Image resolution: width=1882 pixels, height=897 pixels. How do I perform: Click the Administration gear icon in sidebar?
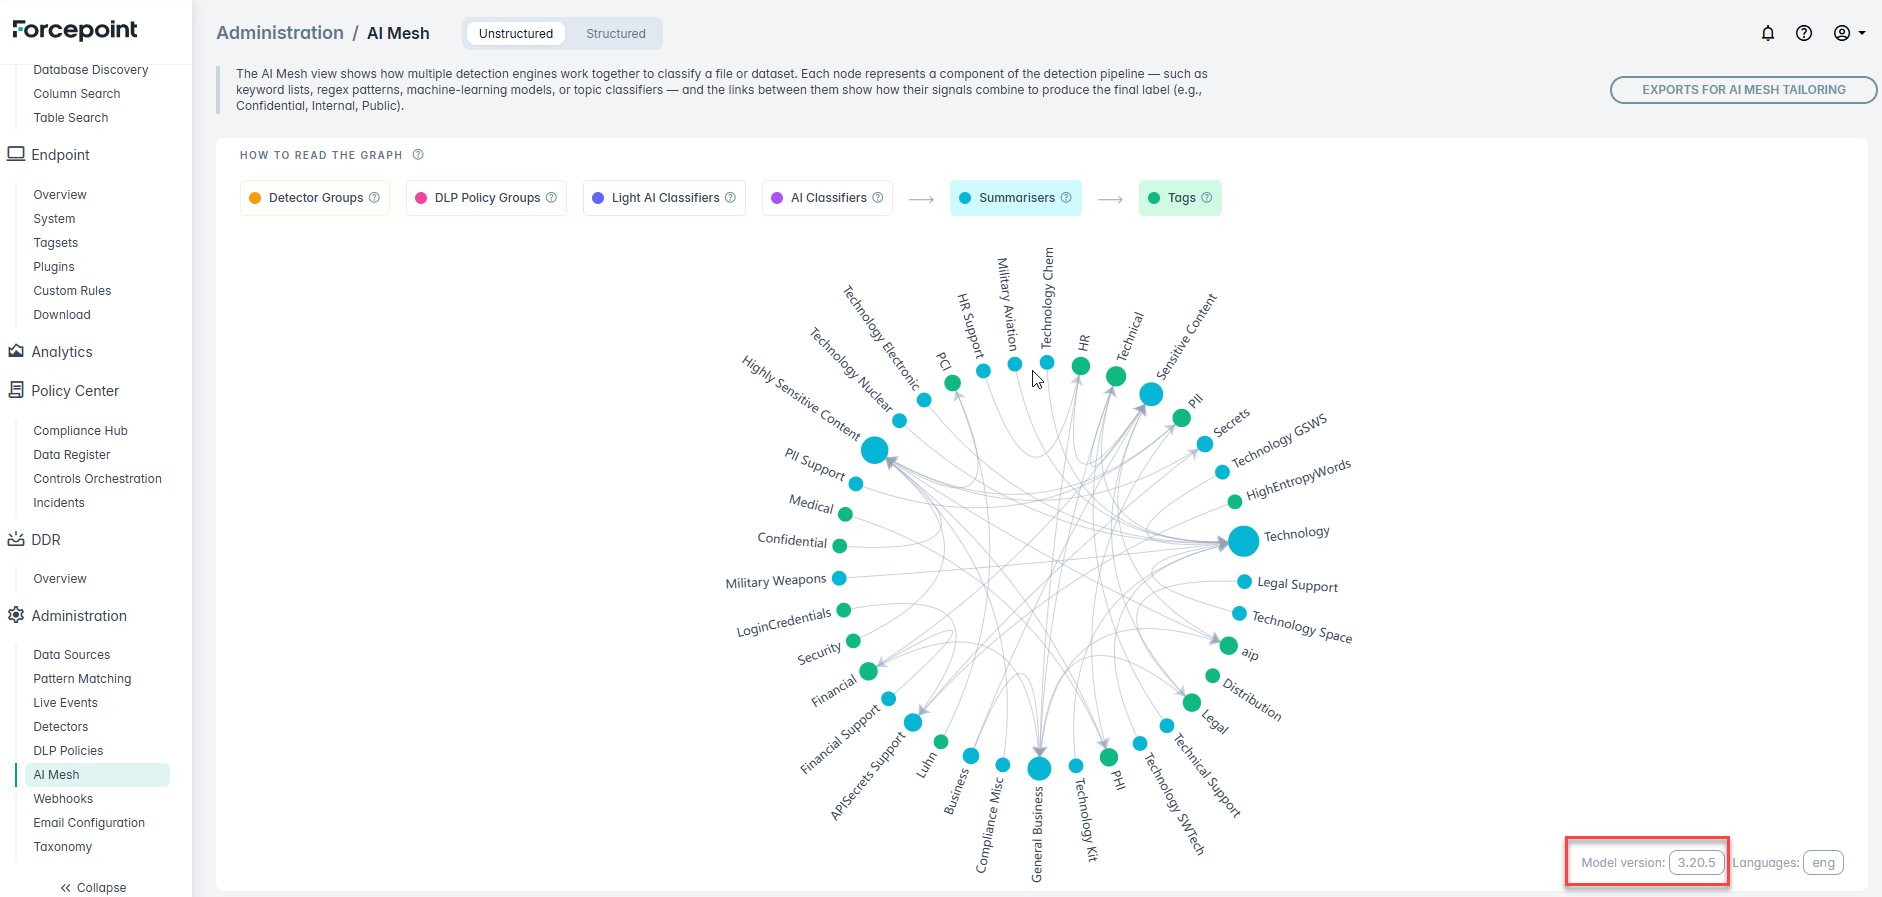tap(16, 615)
